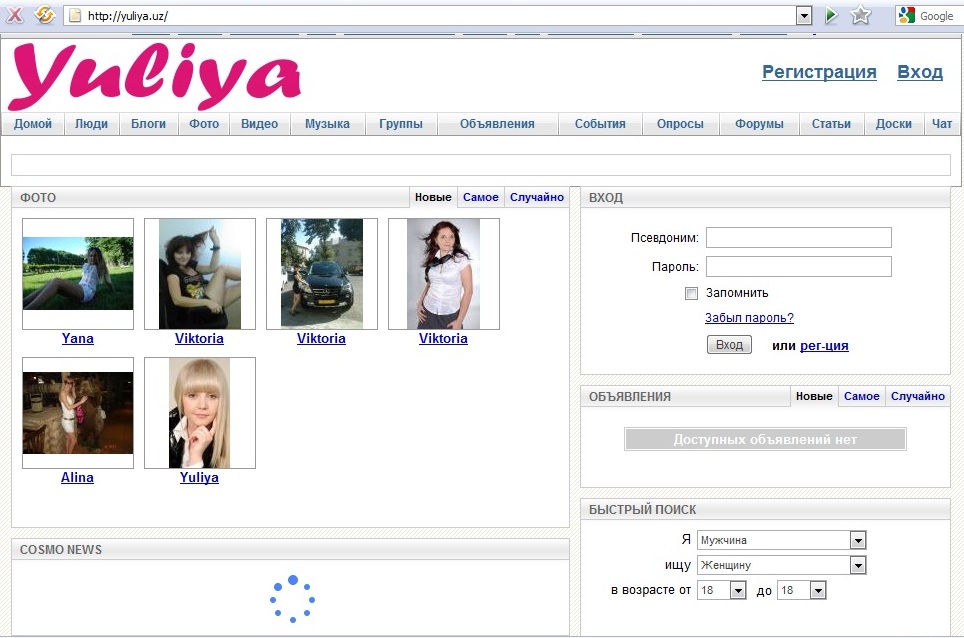Click the Yuliya site logo
The image size is (964, 638).
click(x=154, y=76)
